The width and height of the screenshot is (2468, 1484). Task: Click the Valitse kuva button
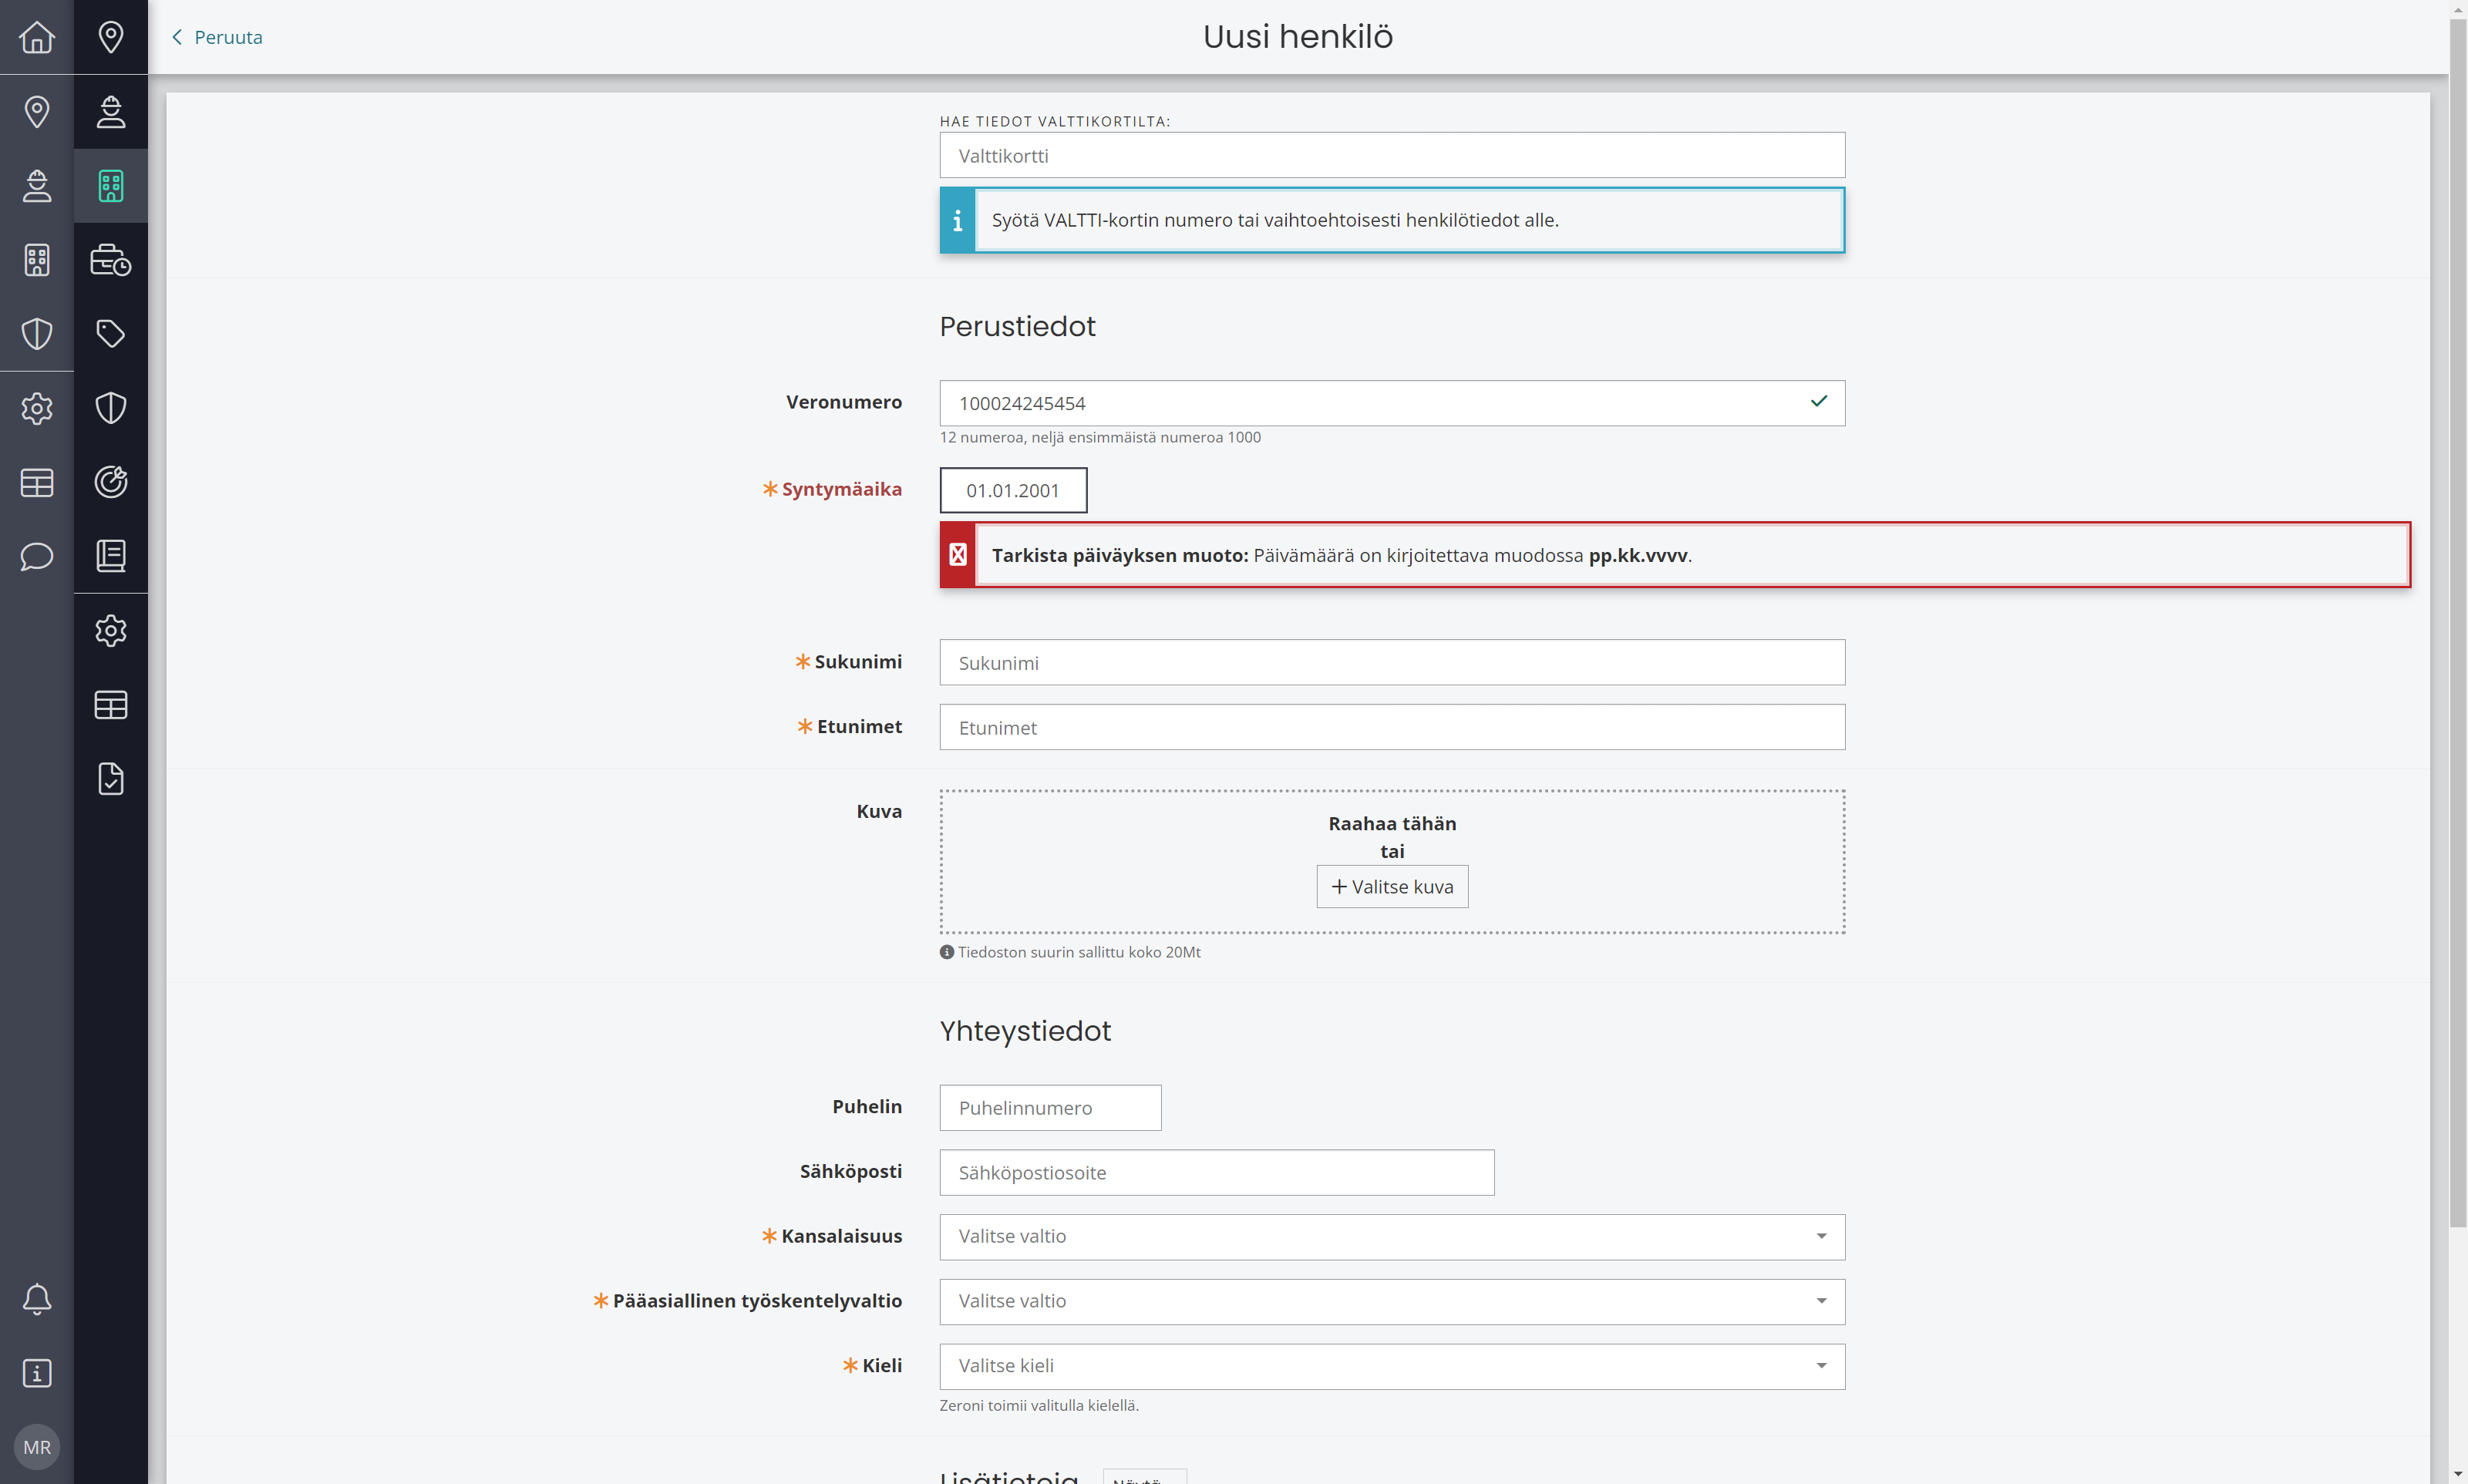(x=1392, y=887)
